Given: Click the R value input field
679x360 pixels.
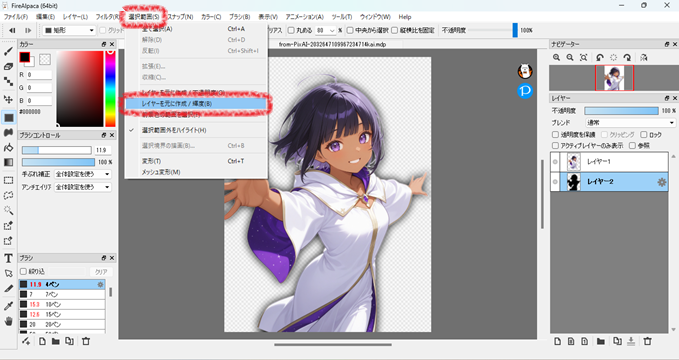Looking at the screenshot, I should point(39,75).
